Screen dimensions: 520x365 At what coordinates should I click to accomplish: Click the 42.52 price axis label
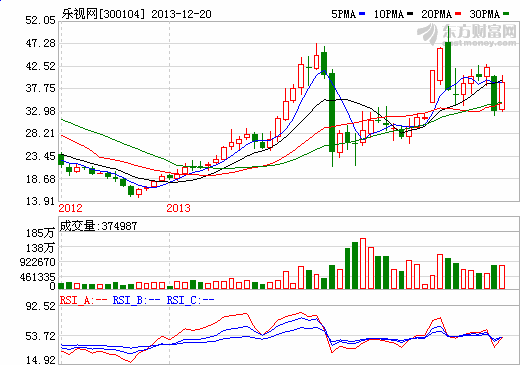[41, 66]
